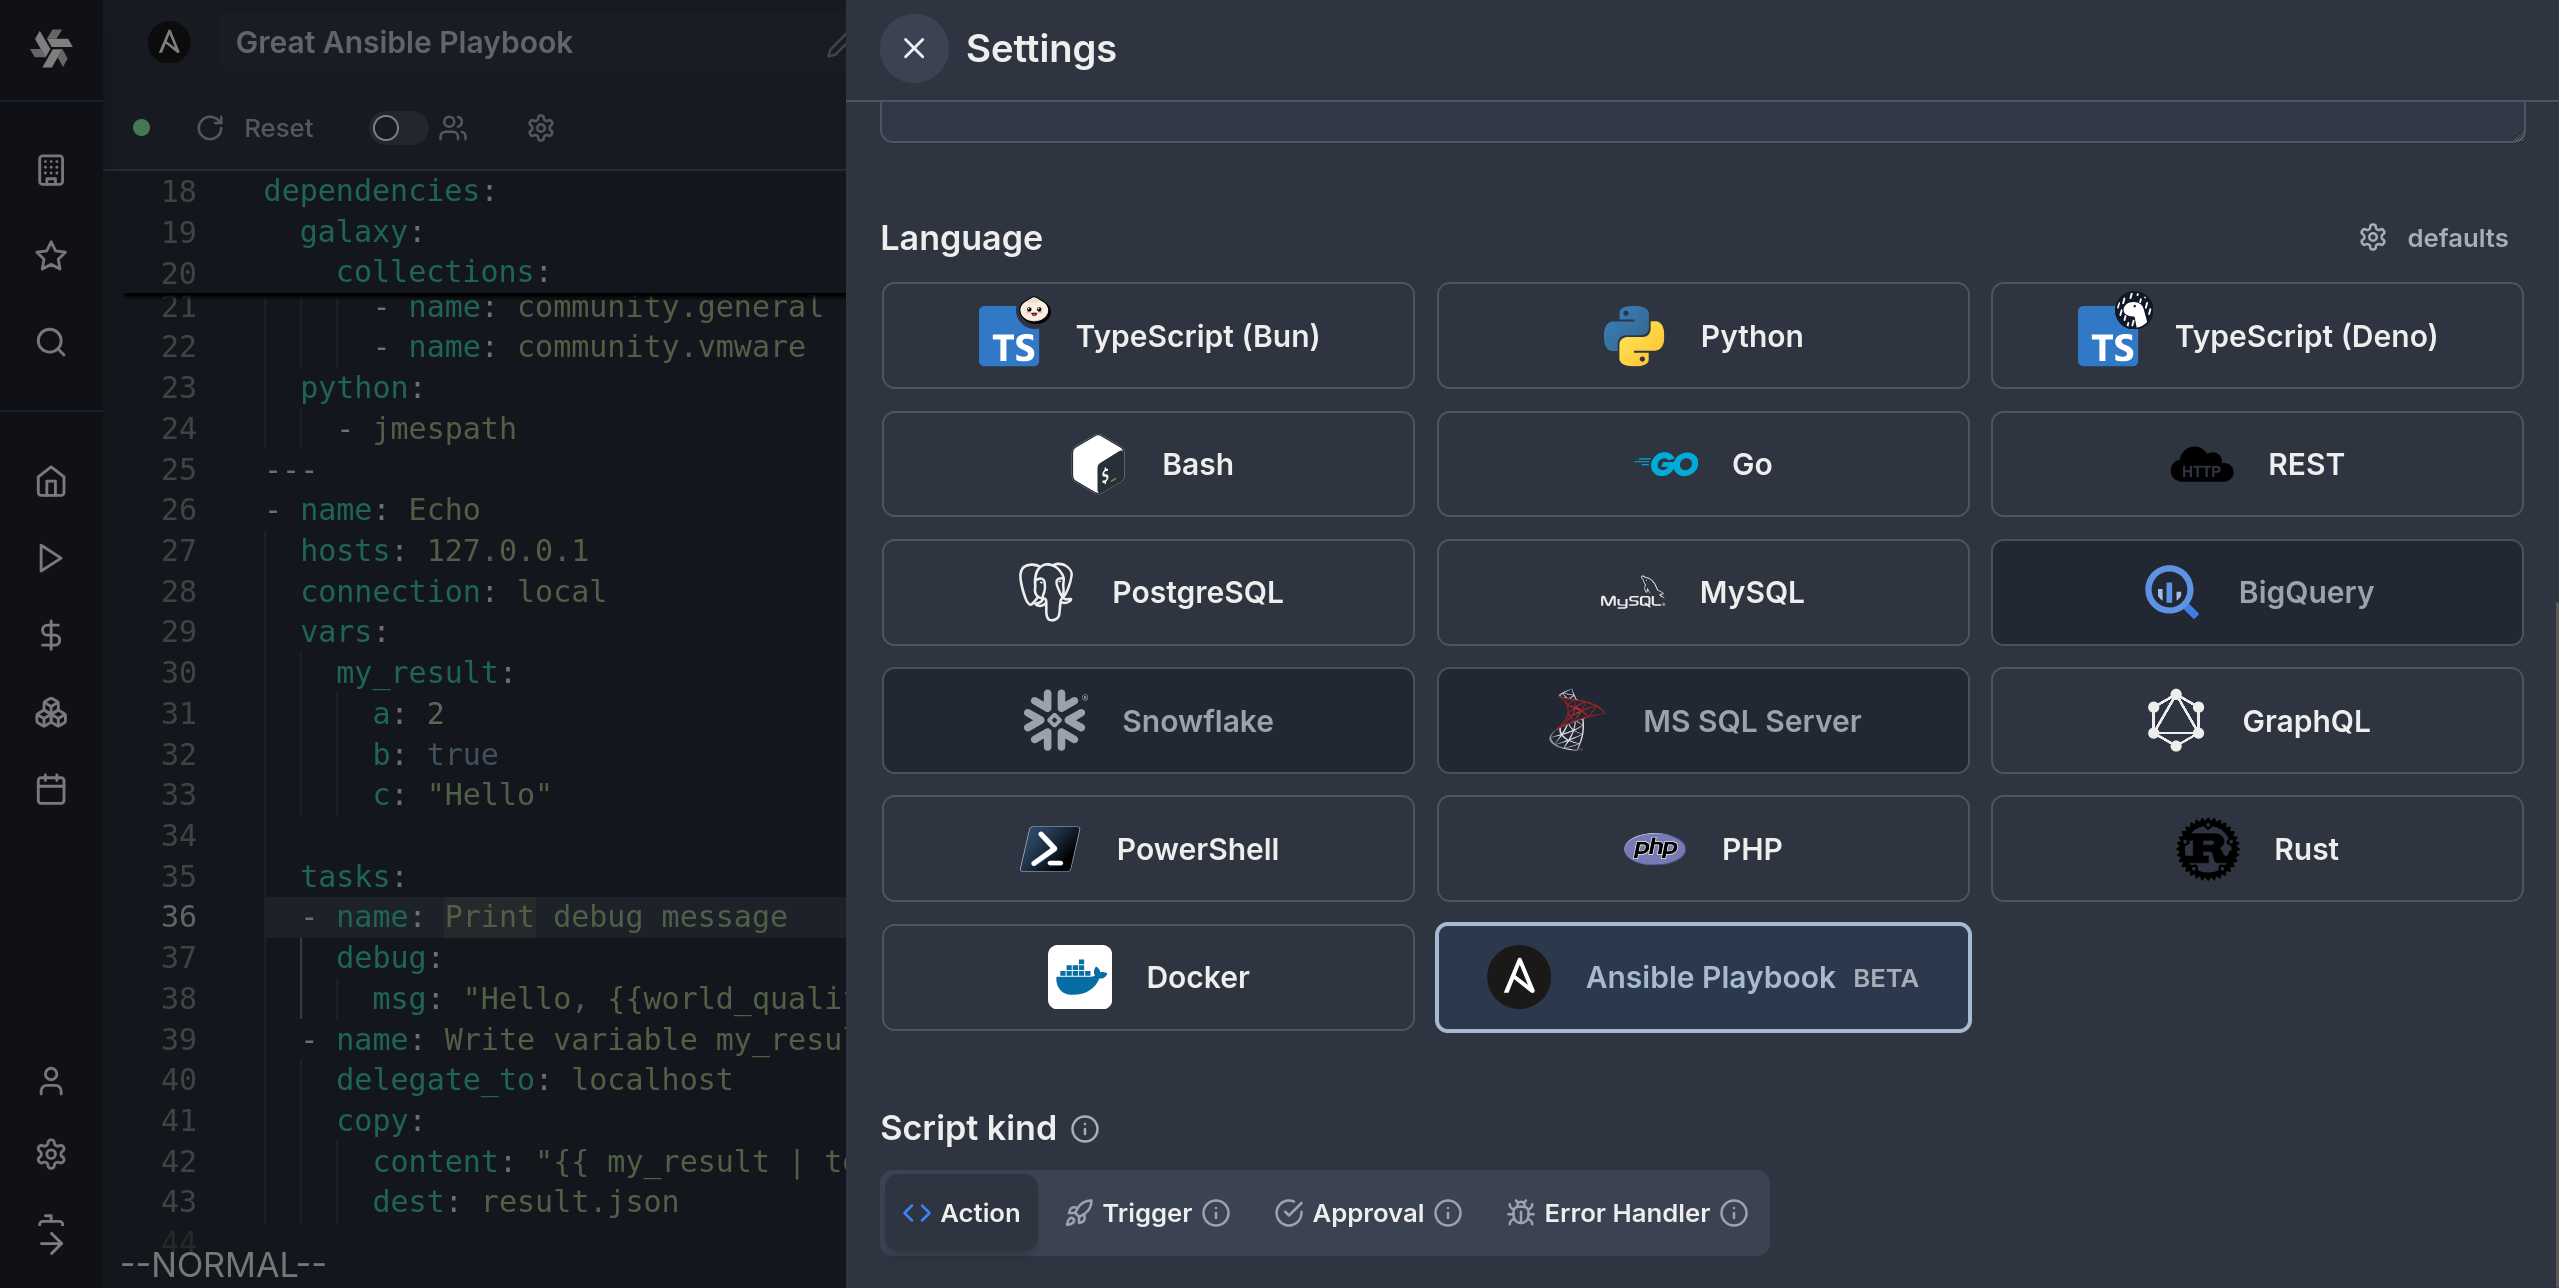Click the Windmill logo at top left
Image resolution: width=2559 pixels, height=1288 pixels.
[x=50, y=49]
